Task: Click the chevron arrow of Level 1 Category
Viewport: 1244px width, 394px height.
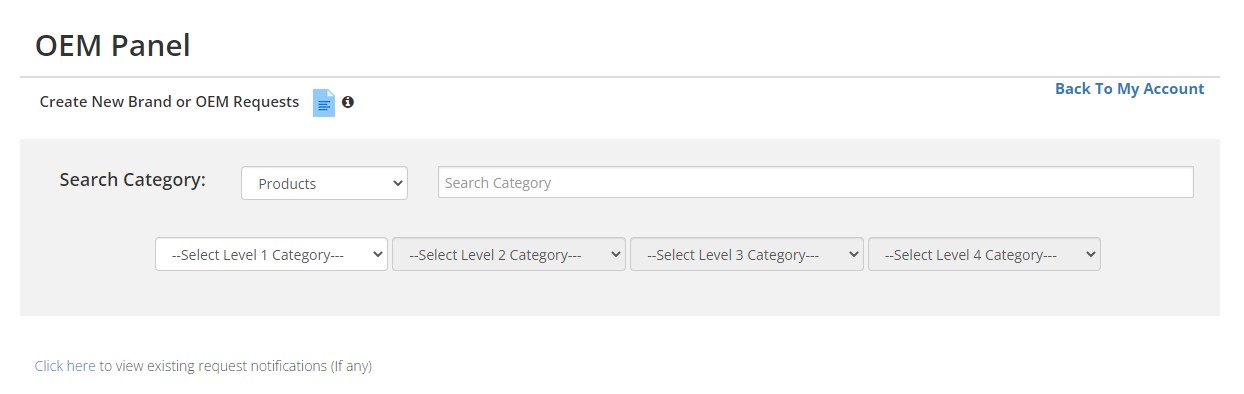Action: pyautogui.click(x=377, y=254)
